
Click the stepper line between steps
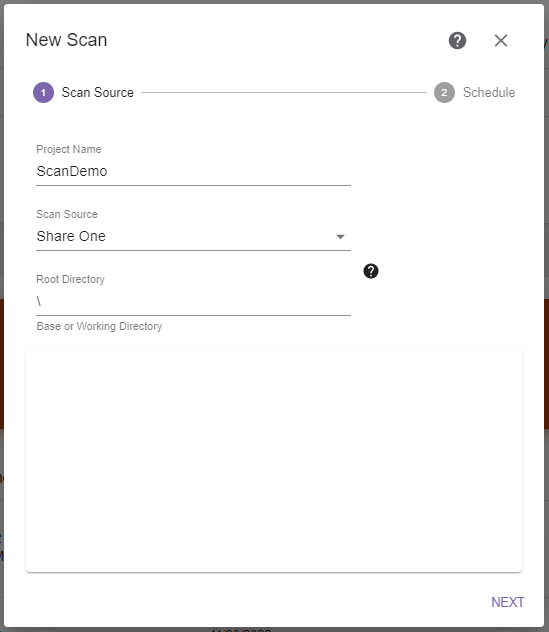pyautogui.click(x=284, y=92)
